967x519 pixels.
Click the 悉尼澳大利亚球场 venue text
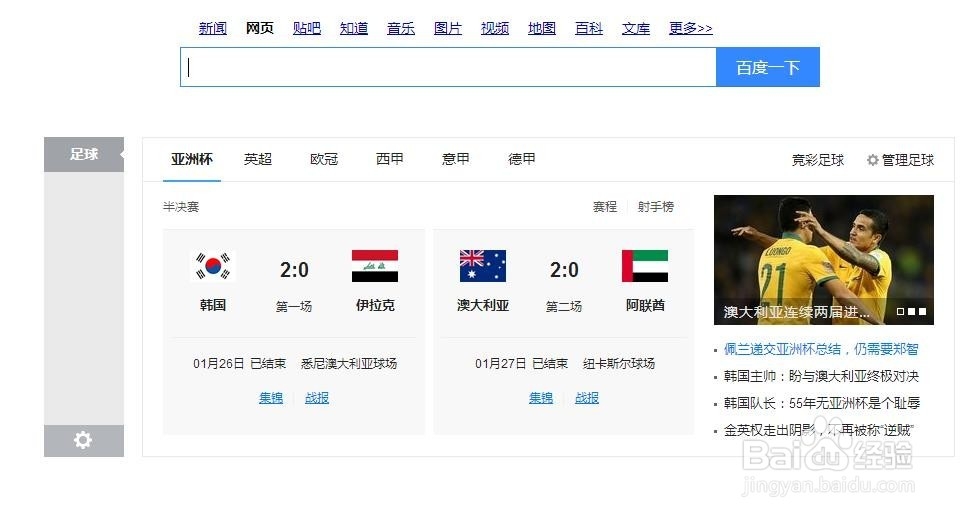tap(349, 364)
